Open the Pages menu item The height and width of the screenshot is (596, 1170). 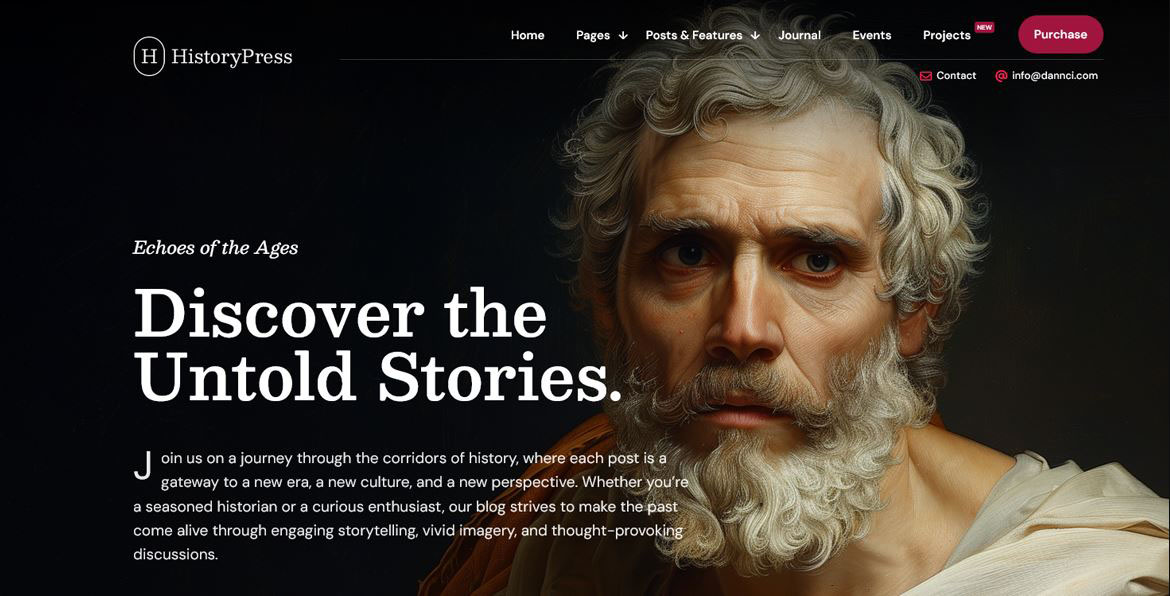coord(592,35)
